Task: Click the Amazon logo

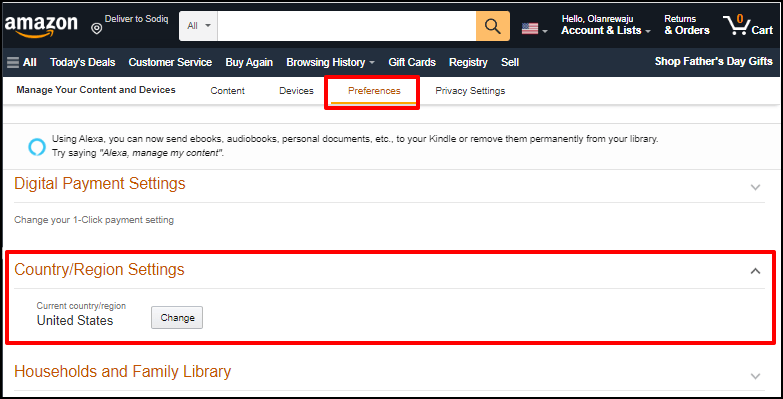Action: (41, 26)
